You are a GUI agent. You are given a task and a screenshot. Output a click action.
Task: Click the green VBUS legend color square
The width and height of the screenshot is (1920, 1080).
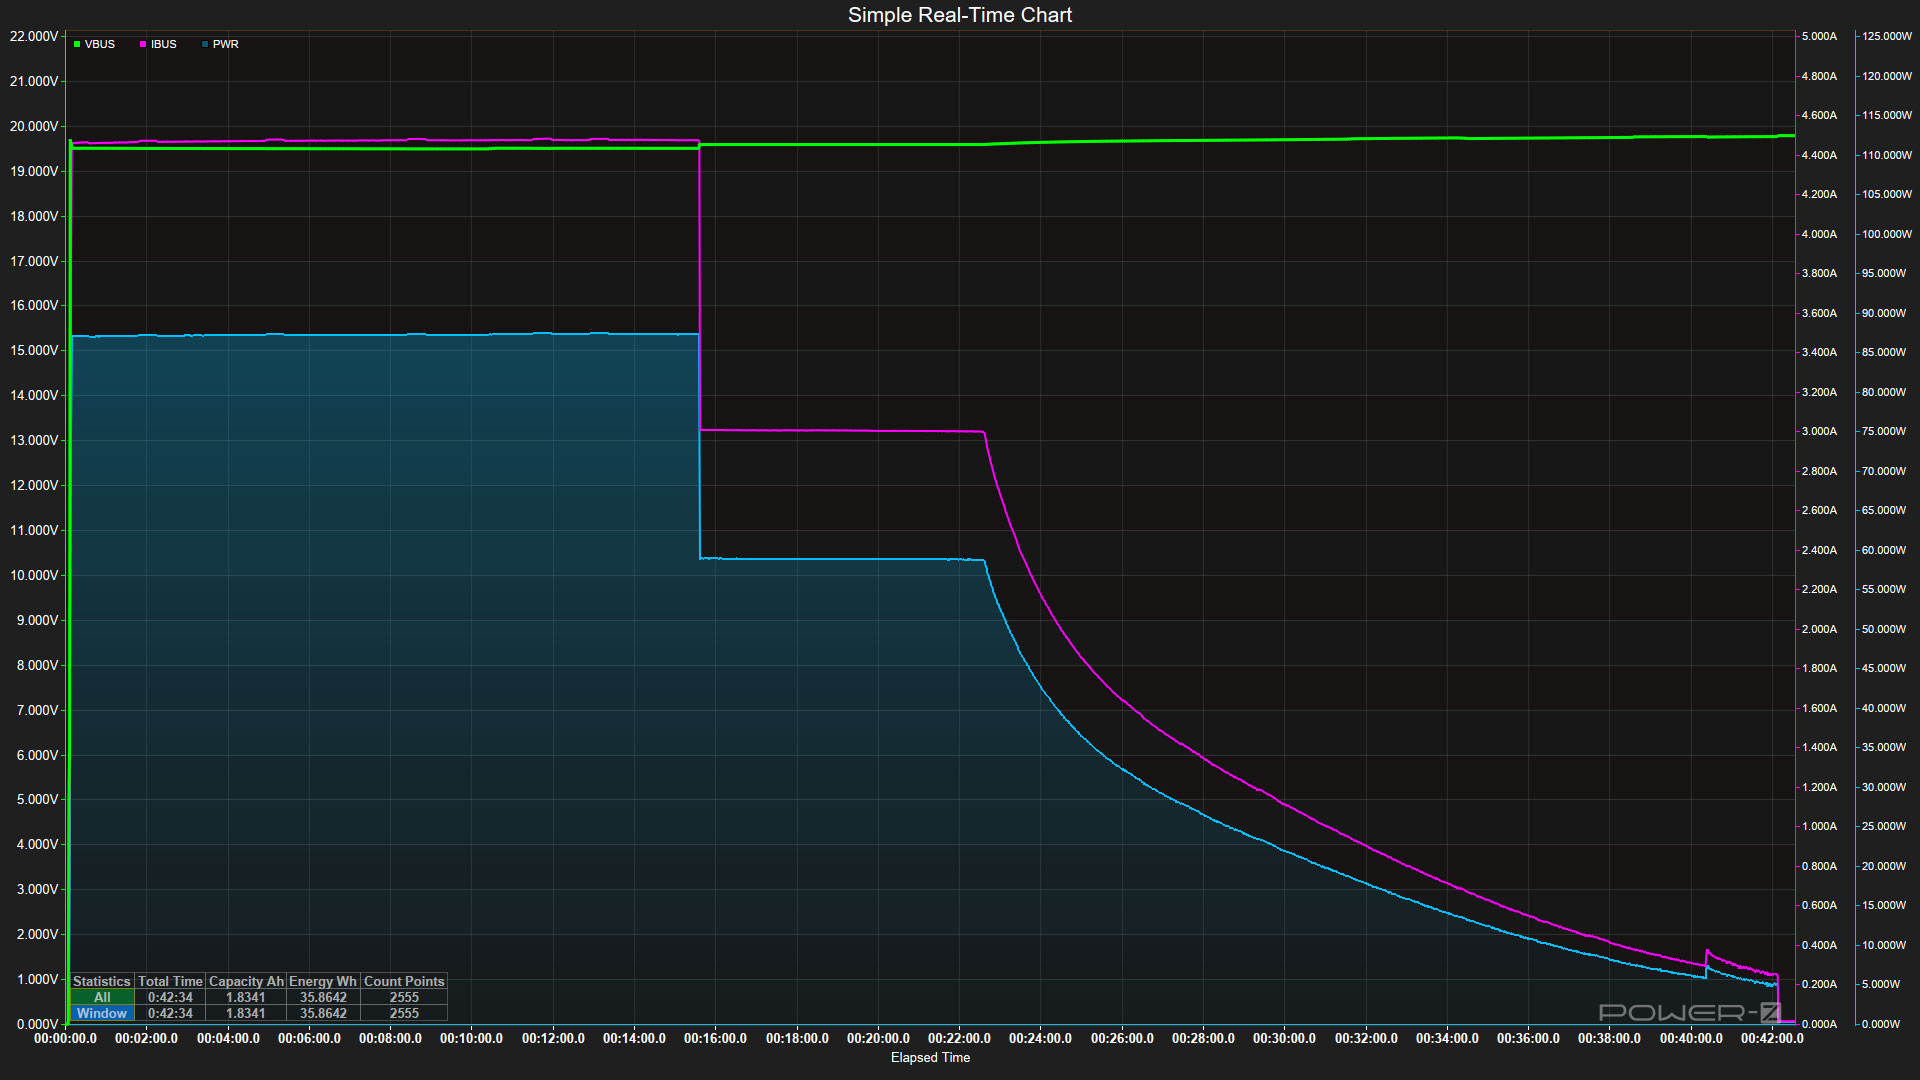pos(77,44)
